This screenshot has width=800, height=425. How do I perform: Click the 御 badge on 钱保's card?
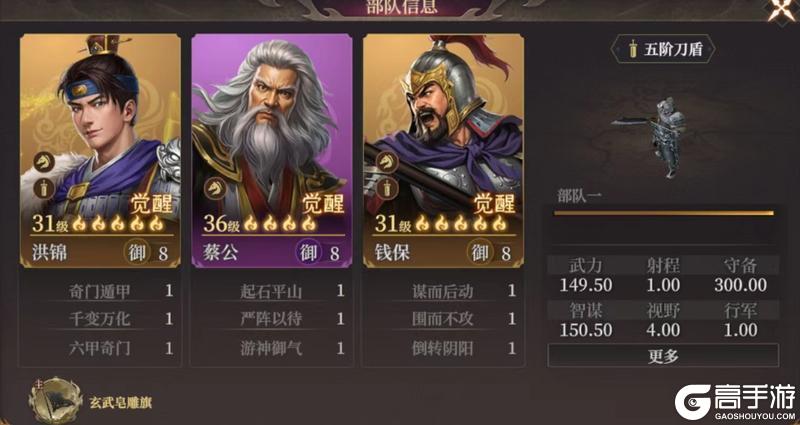click(480, 252)
